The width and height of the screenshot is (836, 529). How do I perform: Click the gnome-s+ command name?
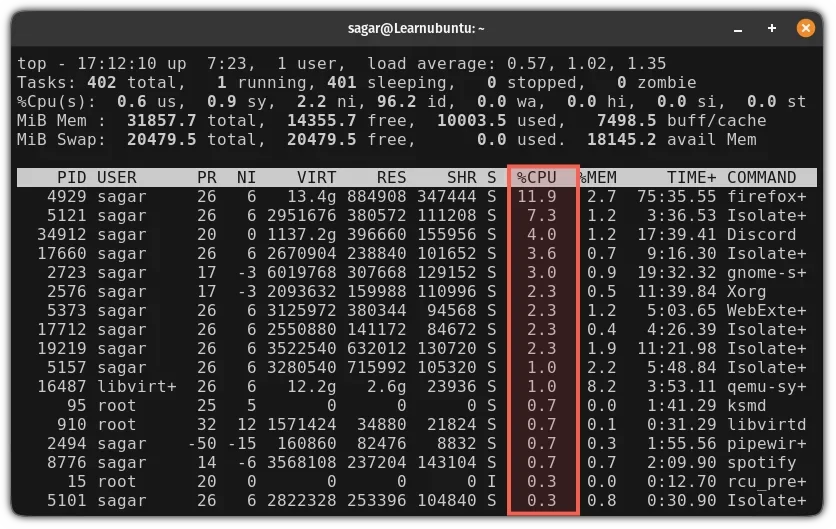767,272
